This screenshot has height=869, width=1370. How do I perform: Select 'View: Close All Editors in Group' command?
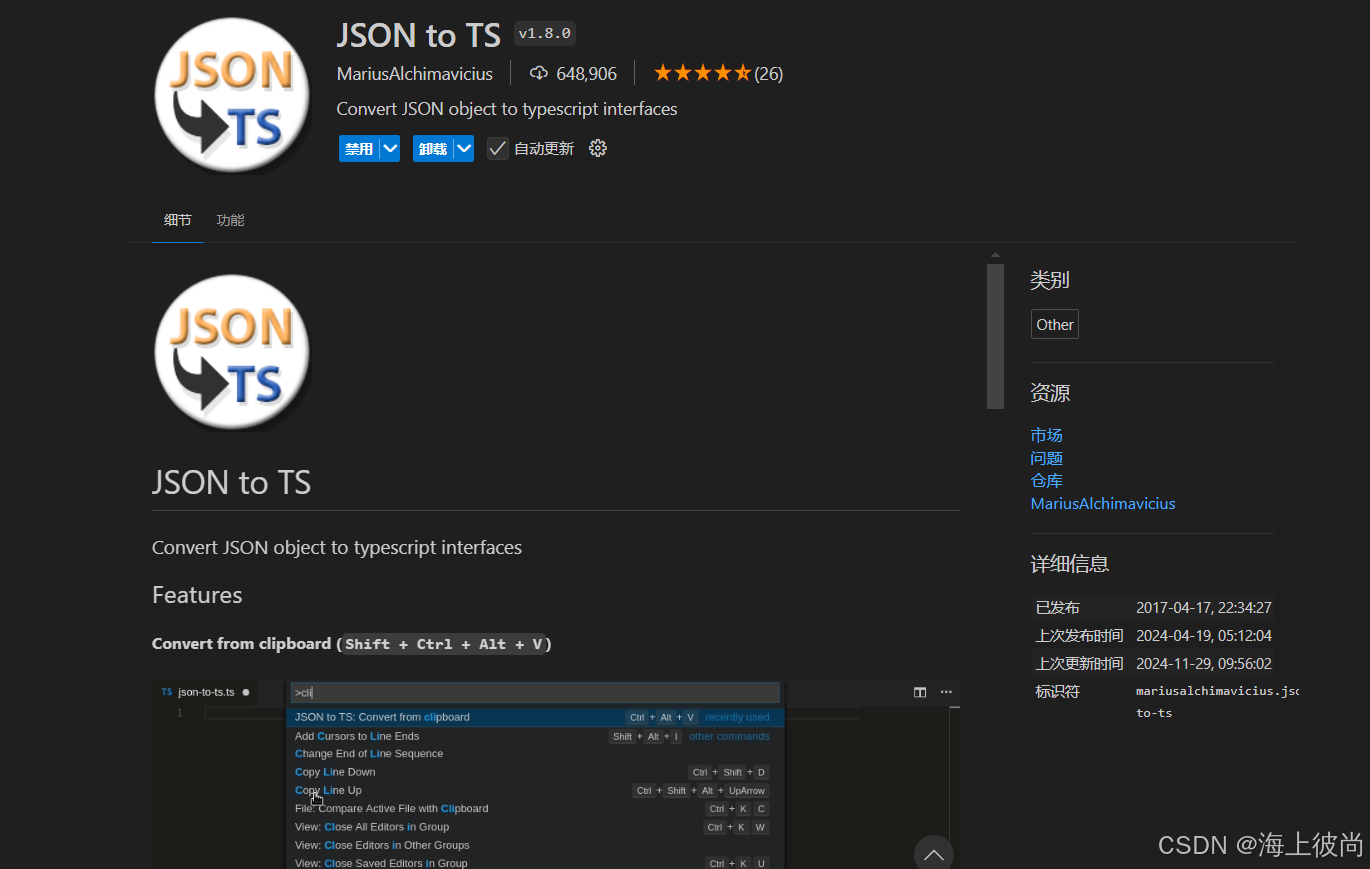coord(535,827)
